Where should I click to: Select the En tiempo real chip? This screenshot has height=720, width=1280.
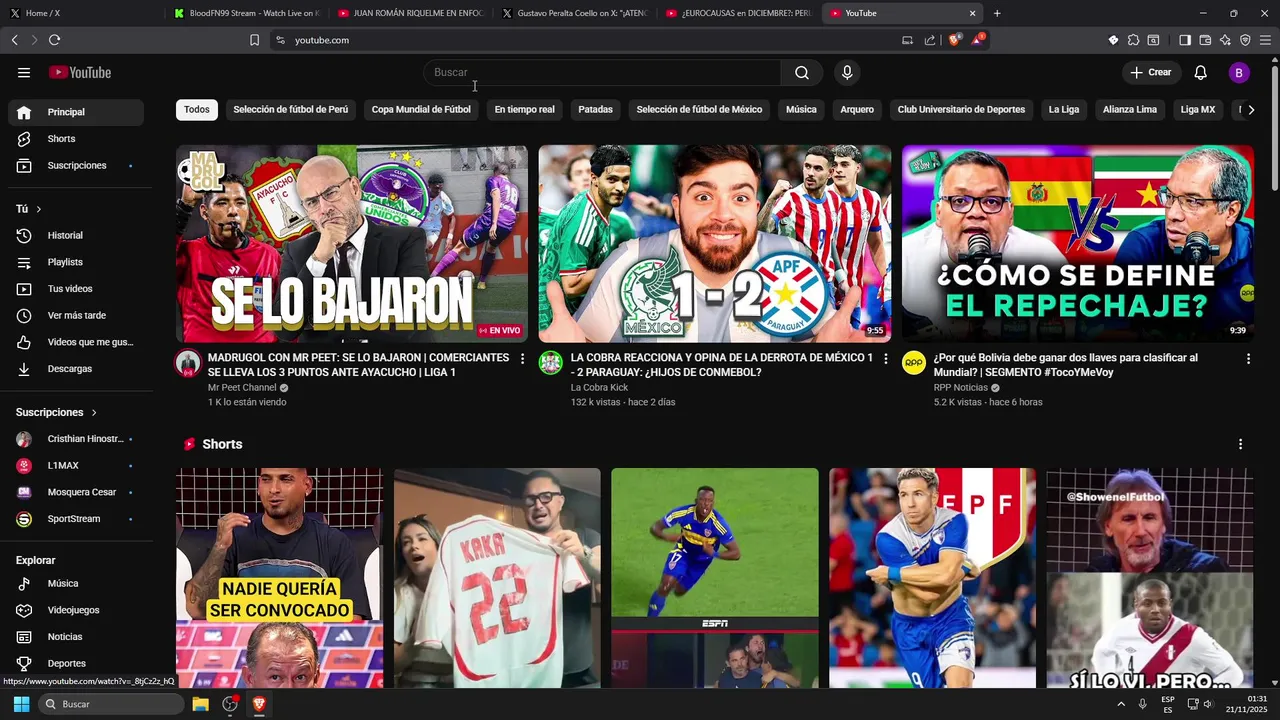click(524, 110)
